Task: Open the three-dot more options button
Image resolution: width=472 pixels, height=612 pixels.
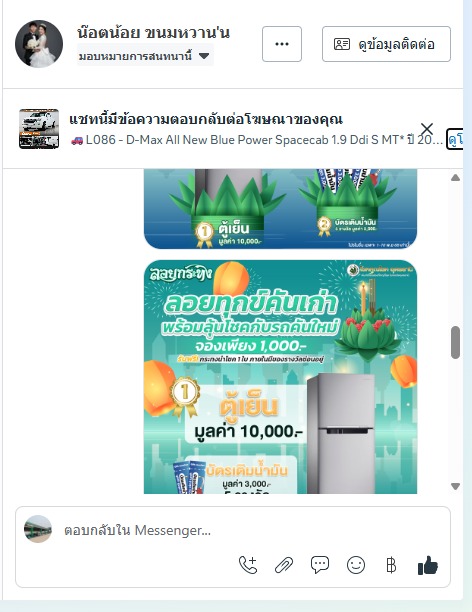Action: point(282,44)
